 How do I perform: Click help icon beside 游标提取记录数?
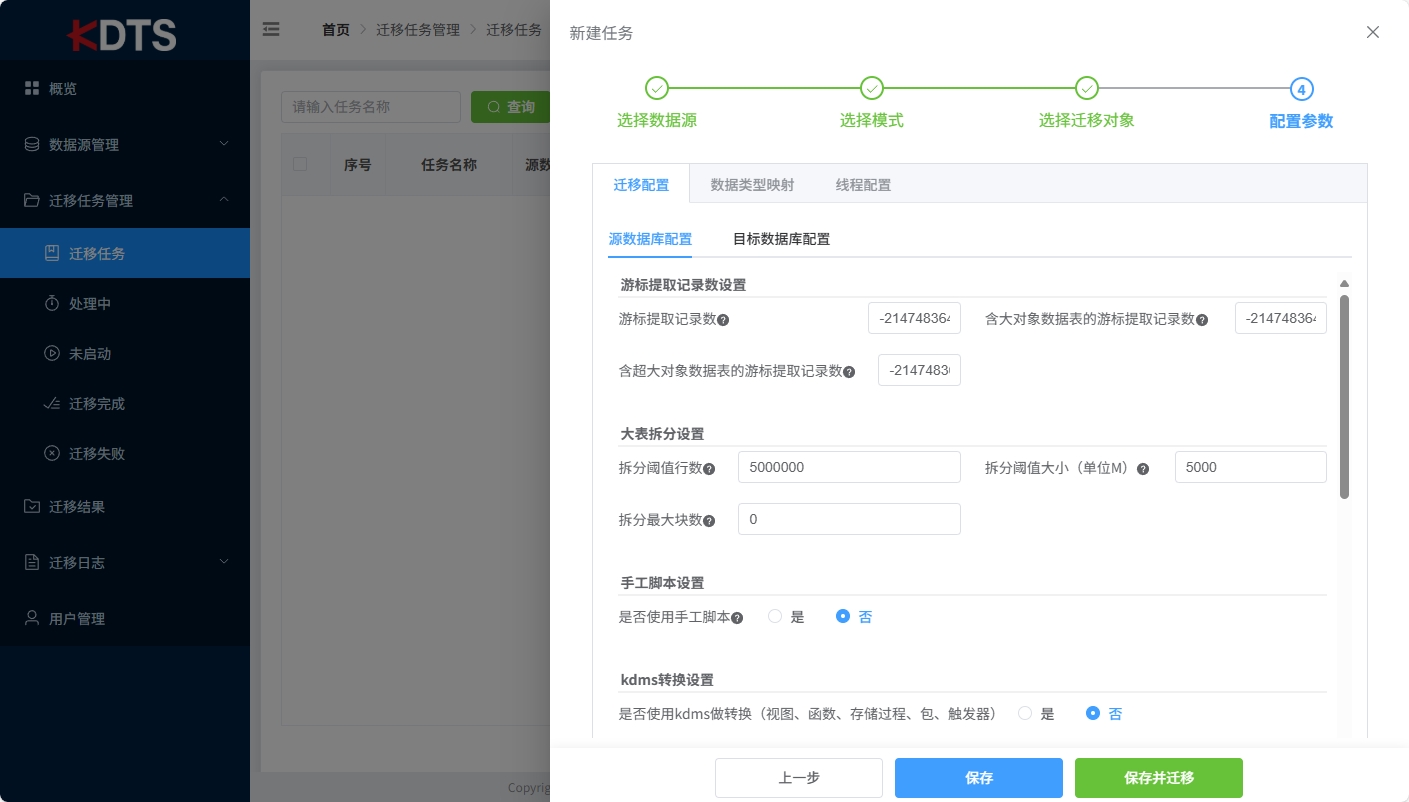tap(723, 320)
